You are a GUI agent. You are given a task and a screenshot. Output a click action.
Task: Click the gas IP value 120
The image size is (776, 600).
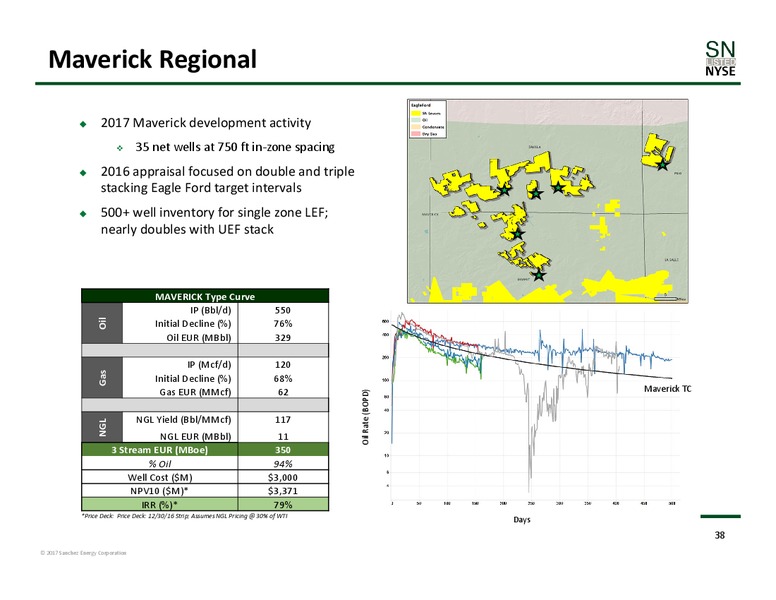tap(283, 365)
